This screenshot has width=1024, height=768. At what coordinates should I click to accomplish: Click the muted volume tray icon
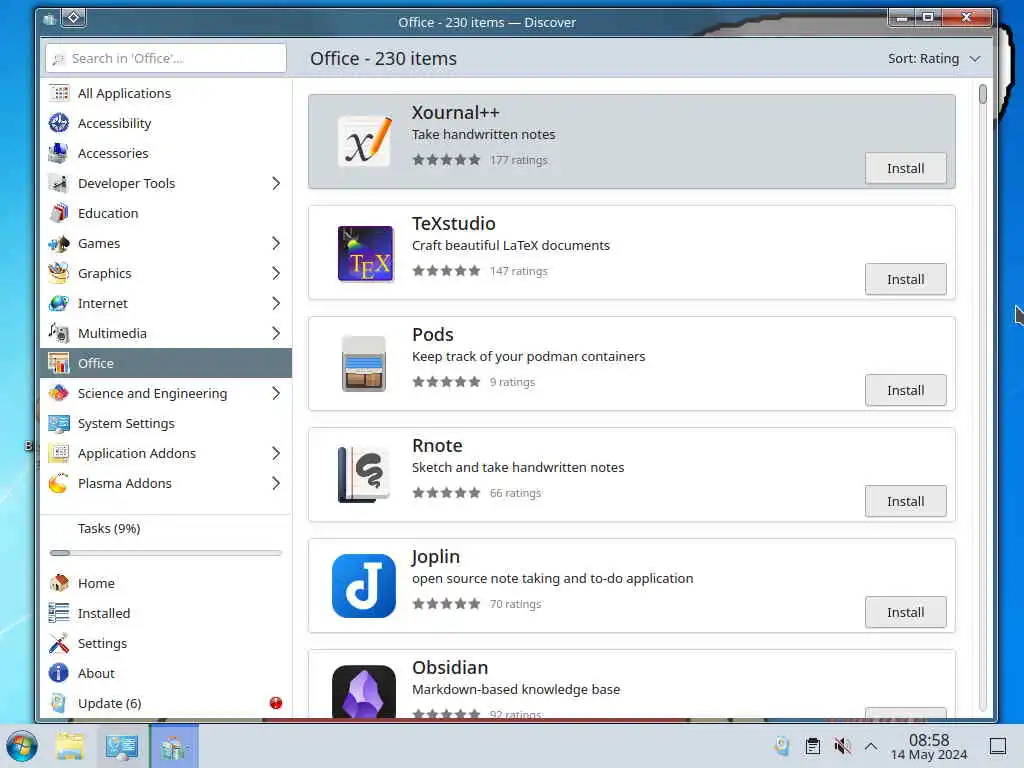[x=842, y=746]
